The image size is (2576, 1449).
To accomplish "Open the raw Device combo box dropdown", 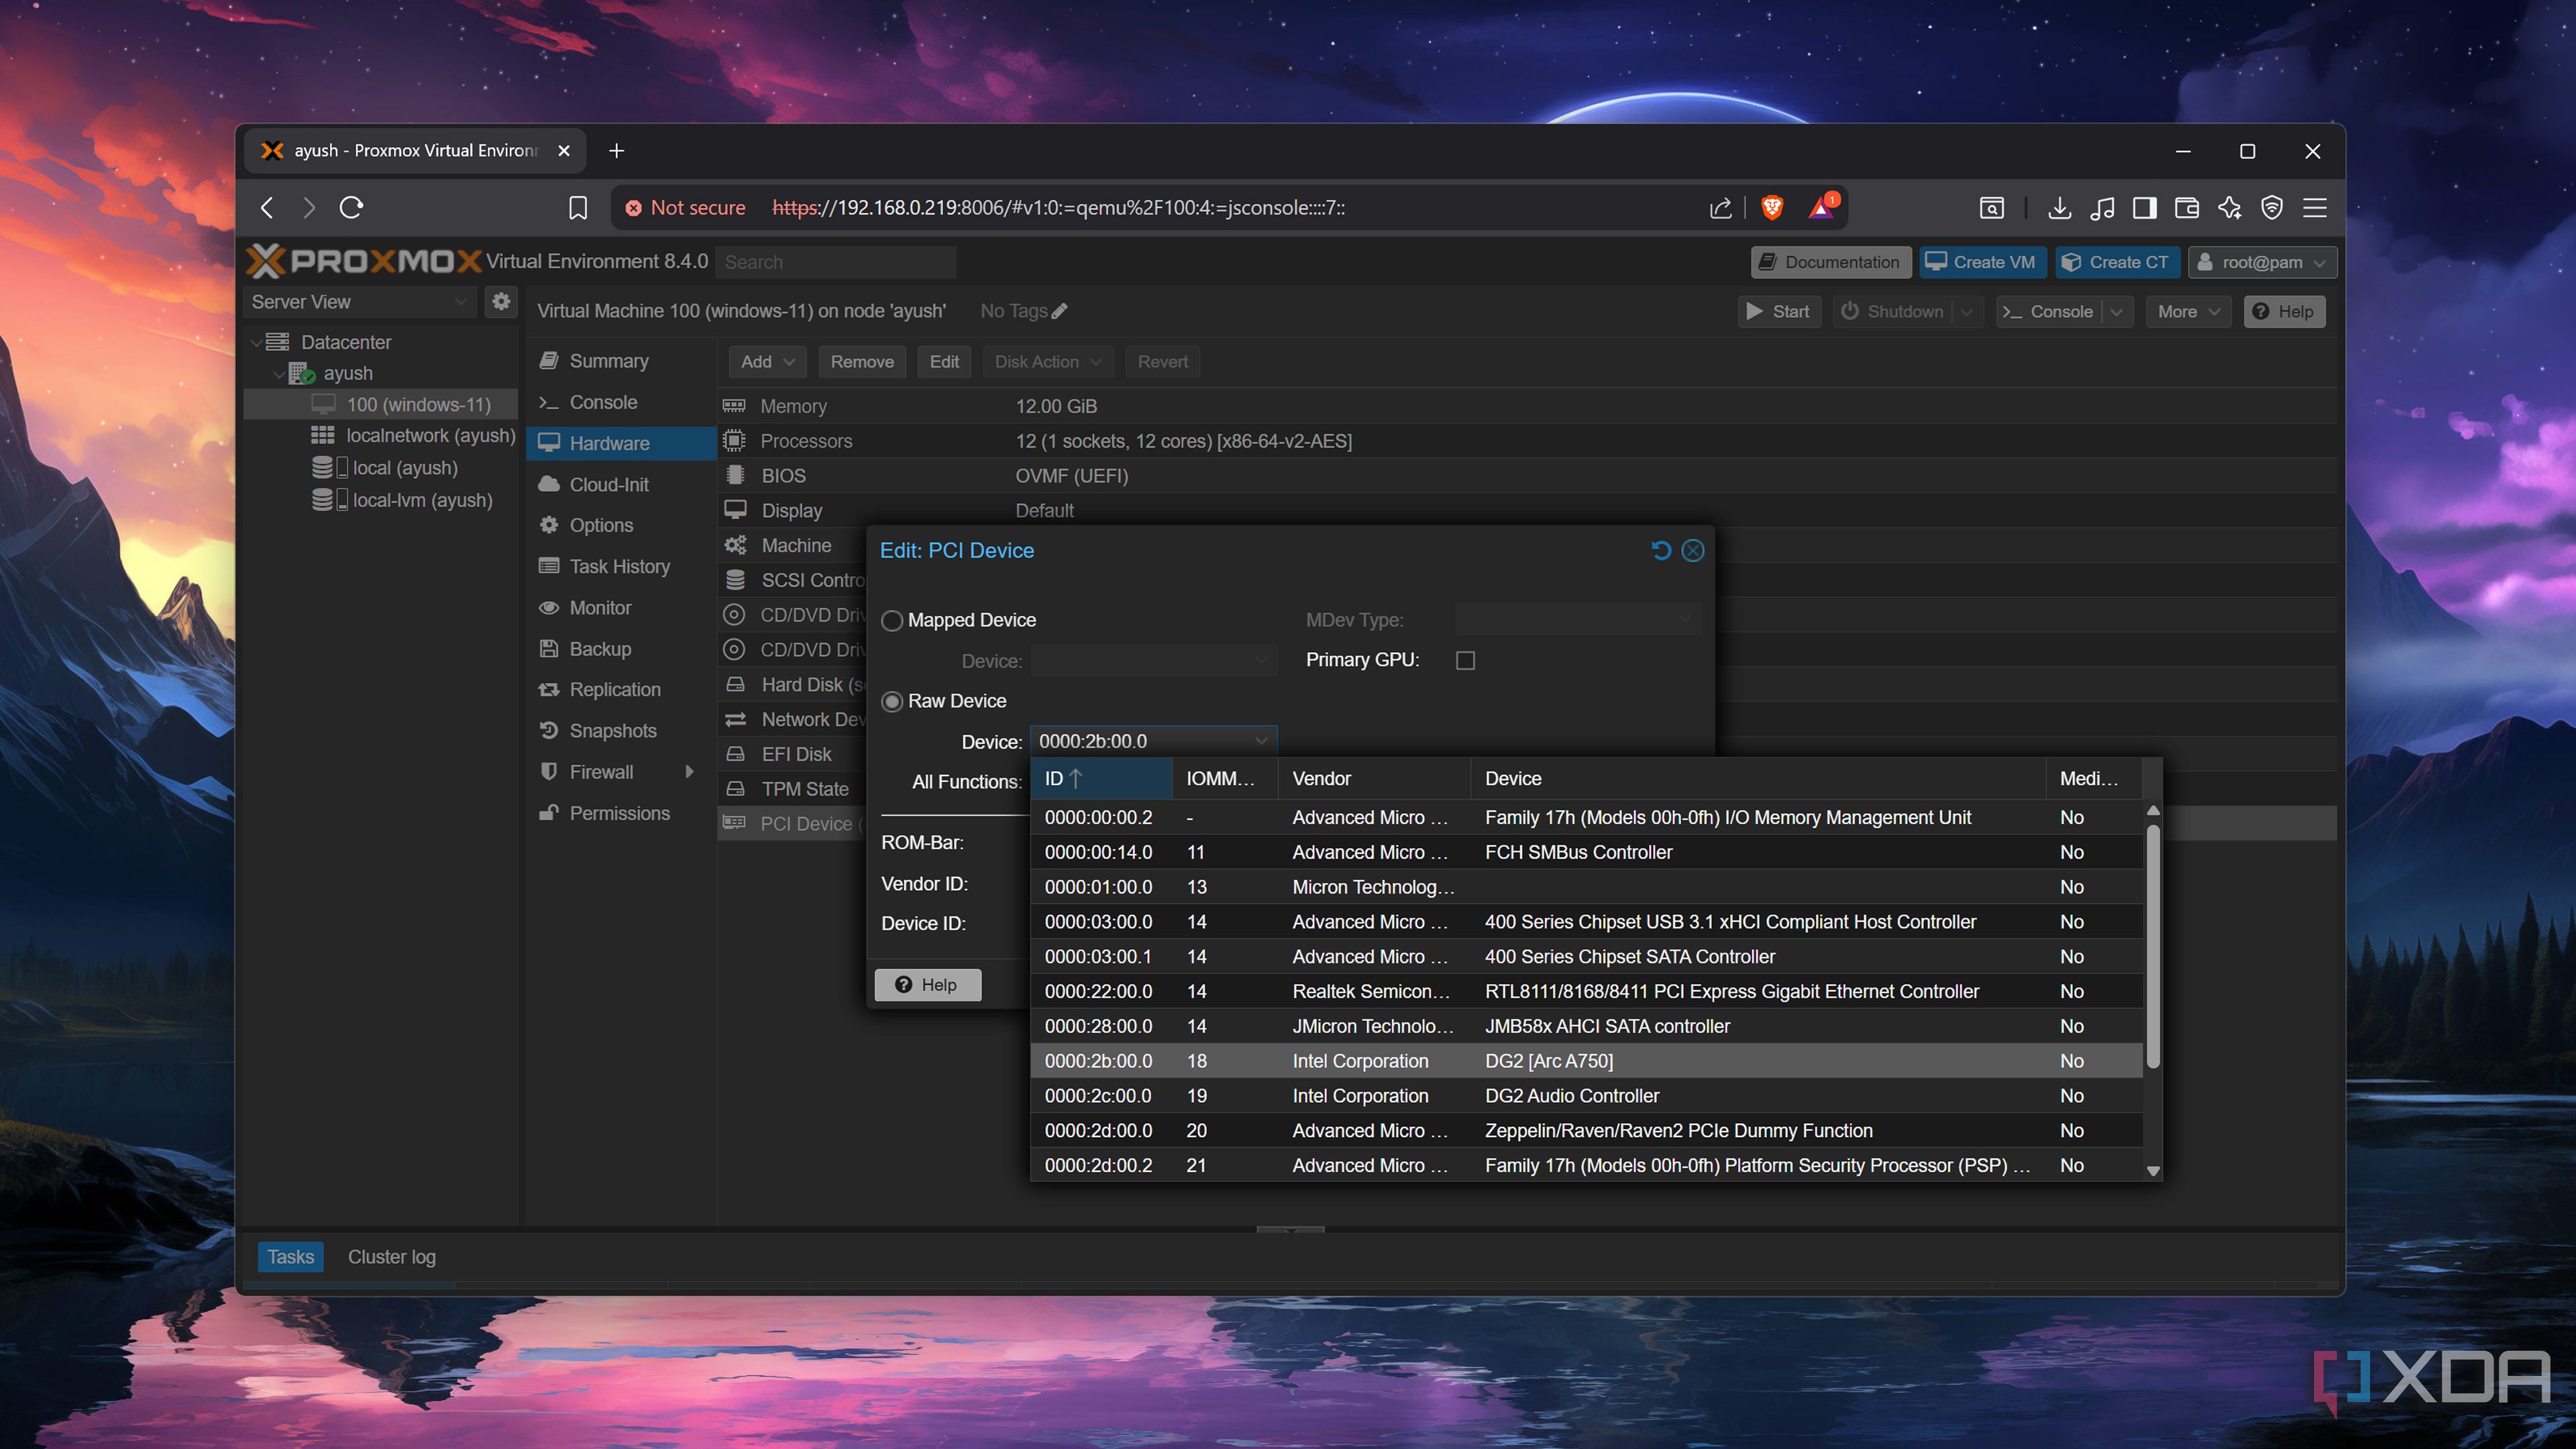I will coord(1262,741).
